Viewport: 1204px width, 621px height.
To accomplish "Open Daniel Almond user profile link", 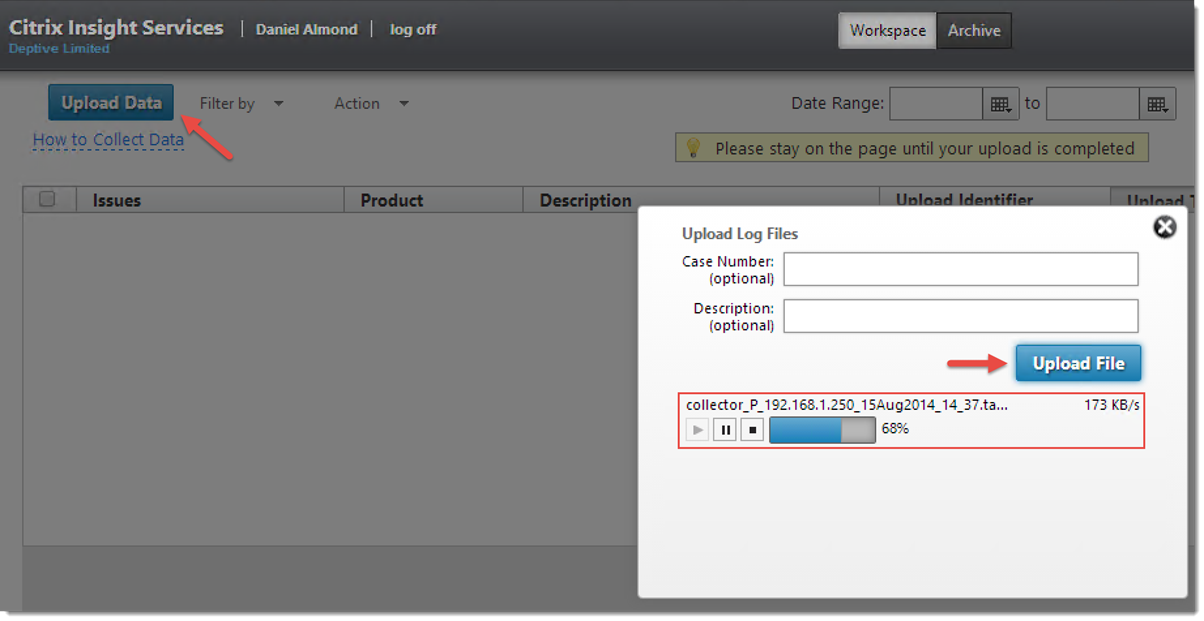I will coord(306,29).
